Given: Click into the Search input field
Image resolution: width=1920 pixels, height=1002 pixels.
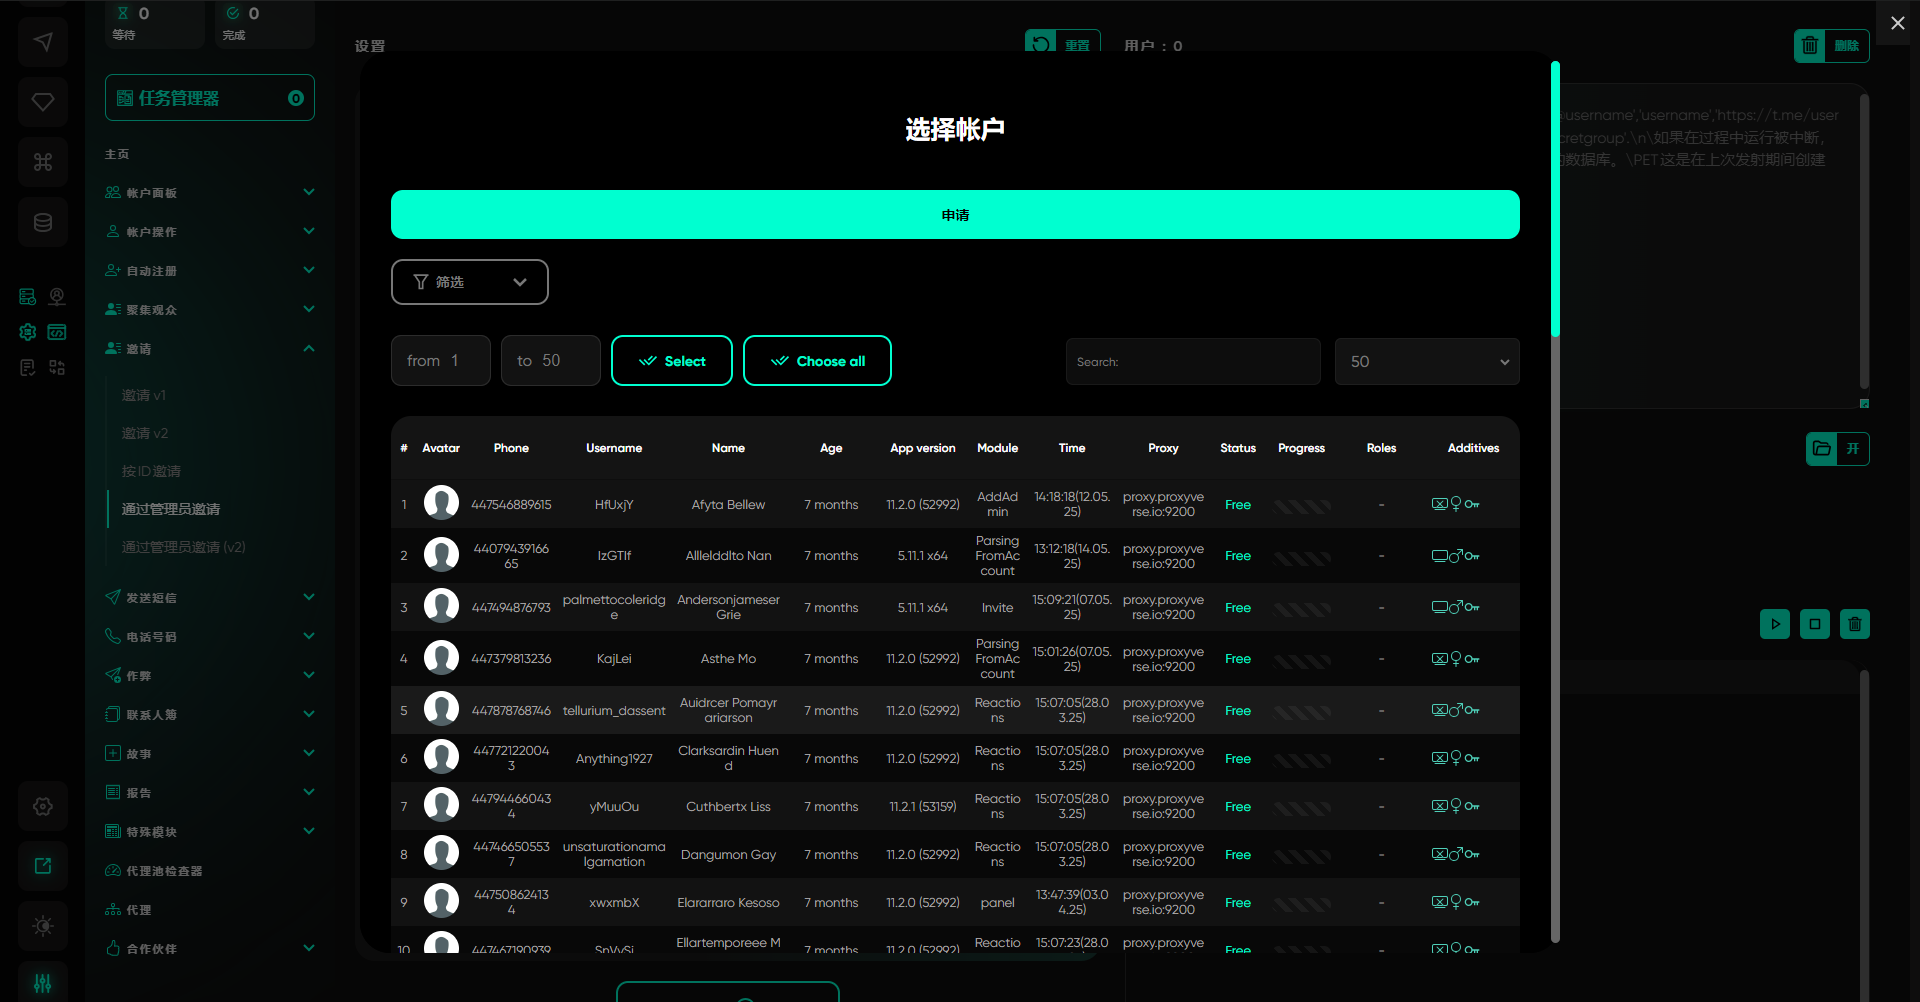Looking at the screenshot, I should [x=1192, y=362].
